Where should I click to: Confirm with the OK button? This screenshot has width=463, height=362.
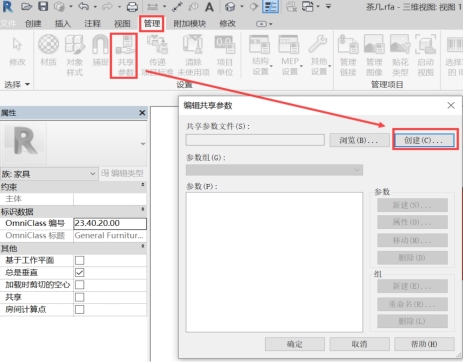click(x=295, y=344)
